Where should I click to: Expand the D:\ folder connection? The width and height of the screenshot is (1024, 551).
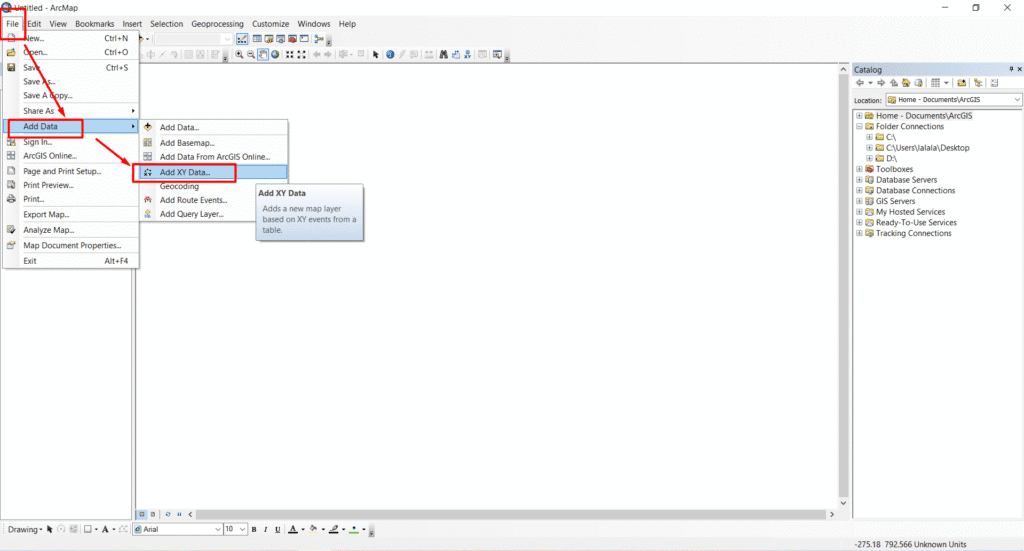coord(869,158)
